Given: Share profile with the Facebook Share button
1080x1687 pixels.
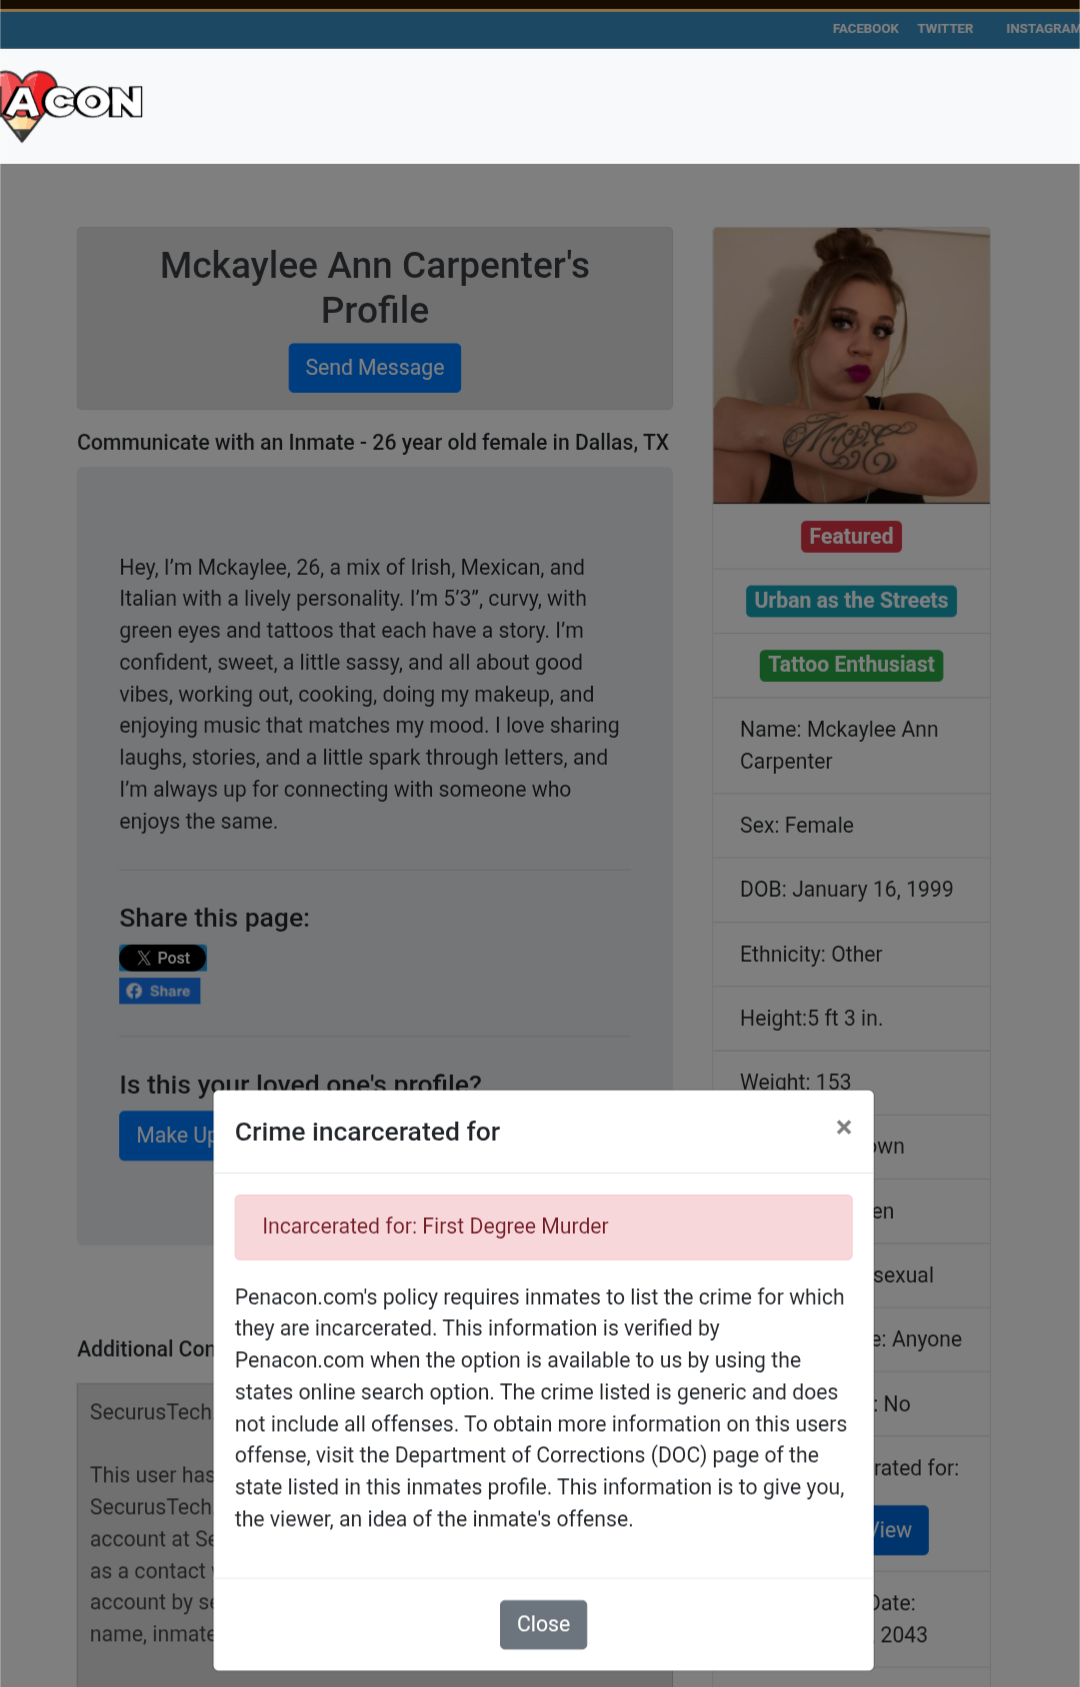Looking at the screenshot, I should 160,991.
